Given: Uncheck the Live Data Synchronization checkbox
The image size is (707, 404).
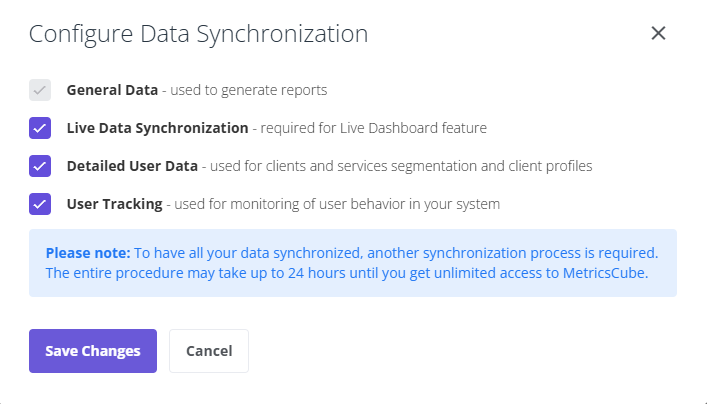Looking at the screenshot, I should coord(40,128).
